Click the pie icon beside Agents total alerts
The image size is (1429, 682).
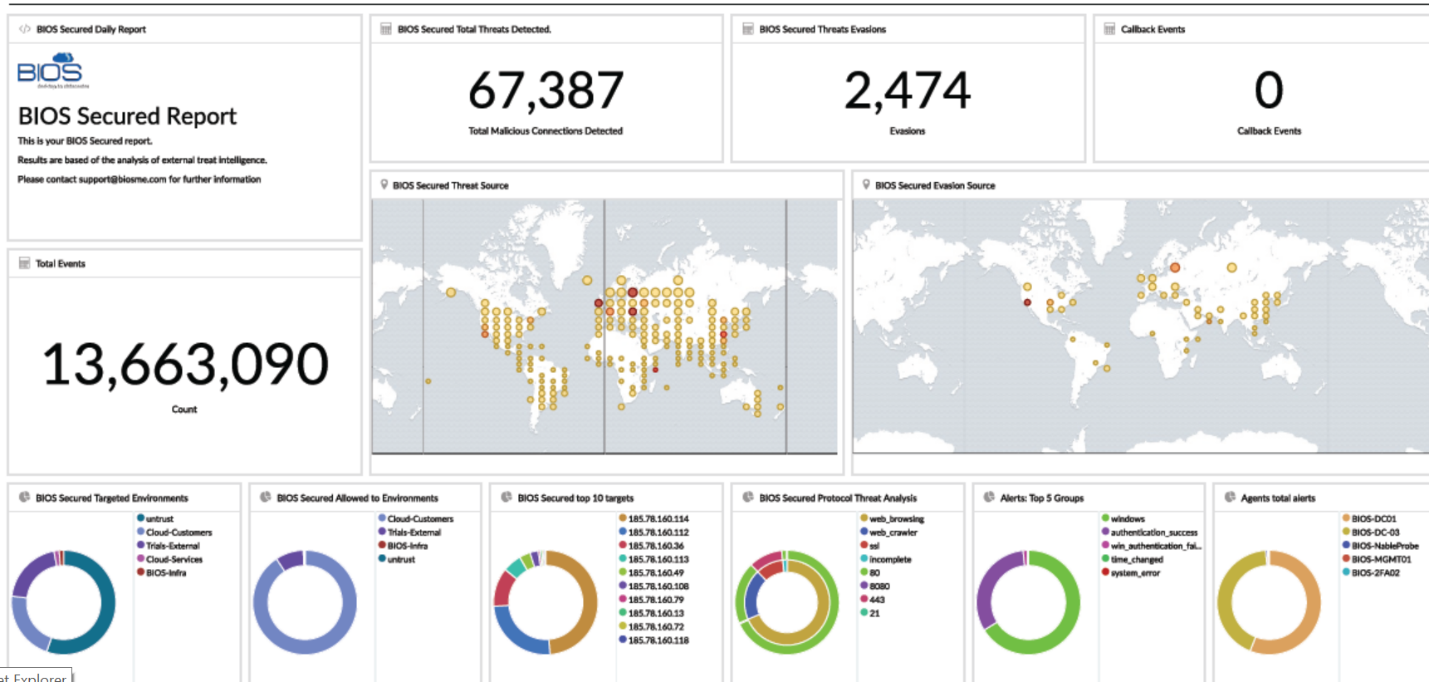[1230, 497]
